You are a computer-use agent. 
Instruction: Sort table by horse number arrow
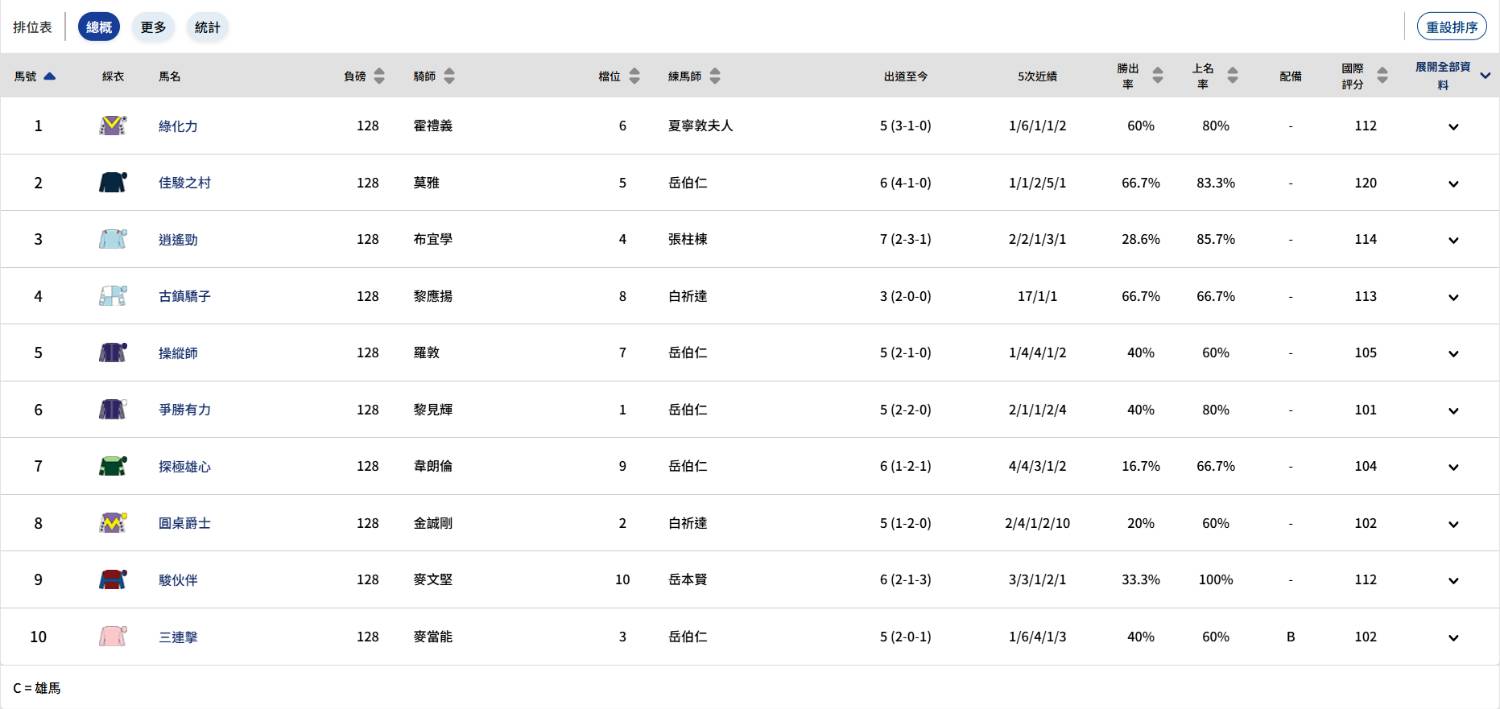[x=50, y=76]
